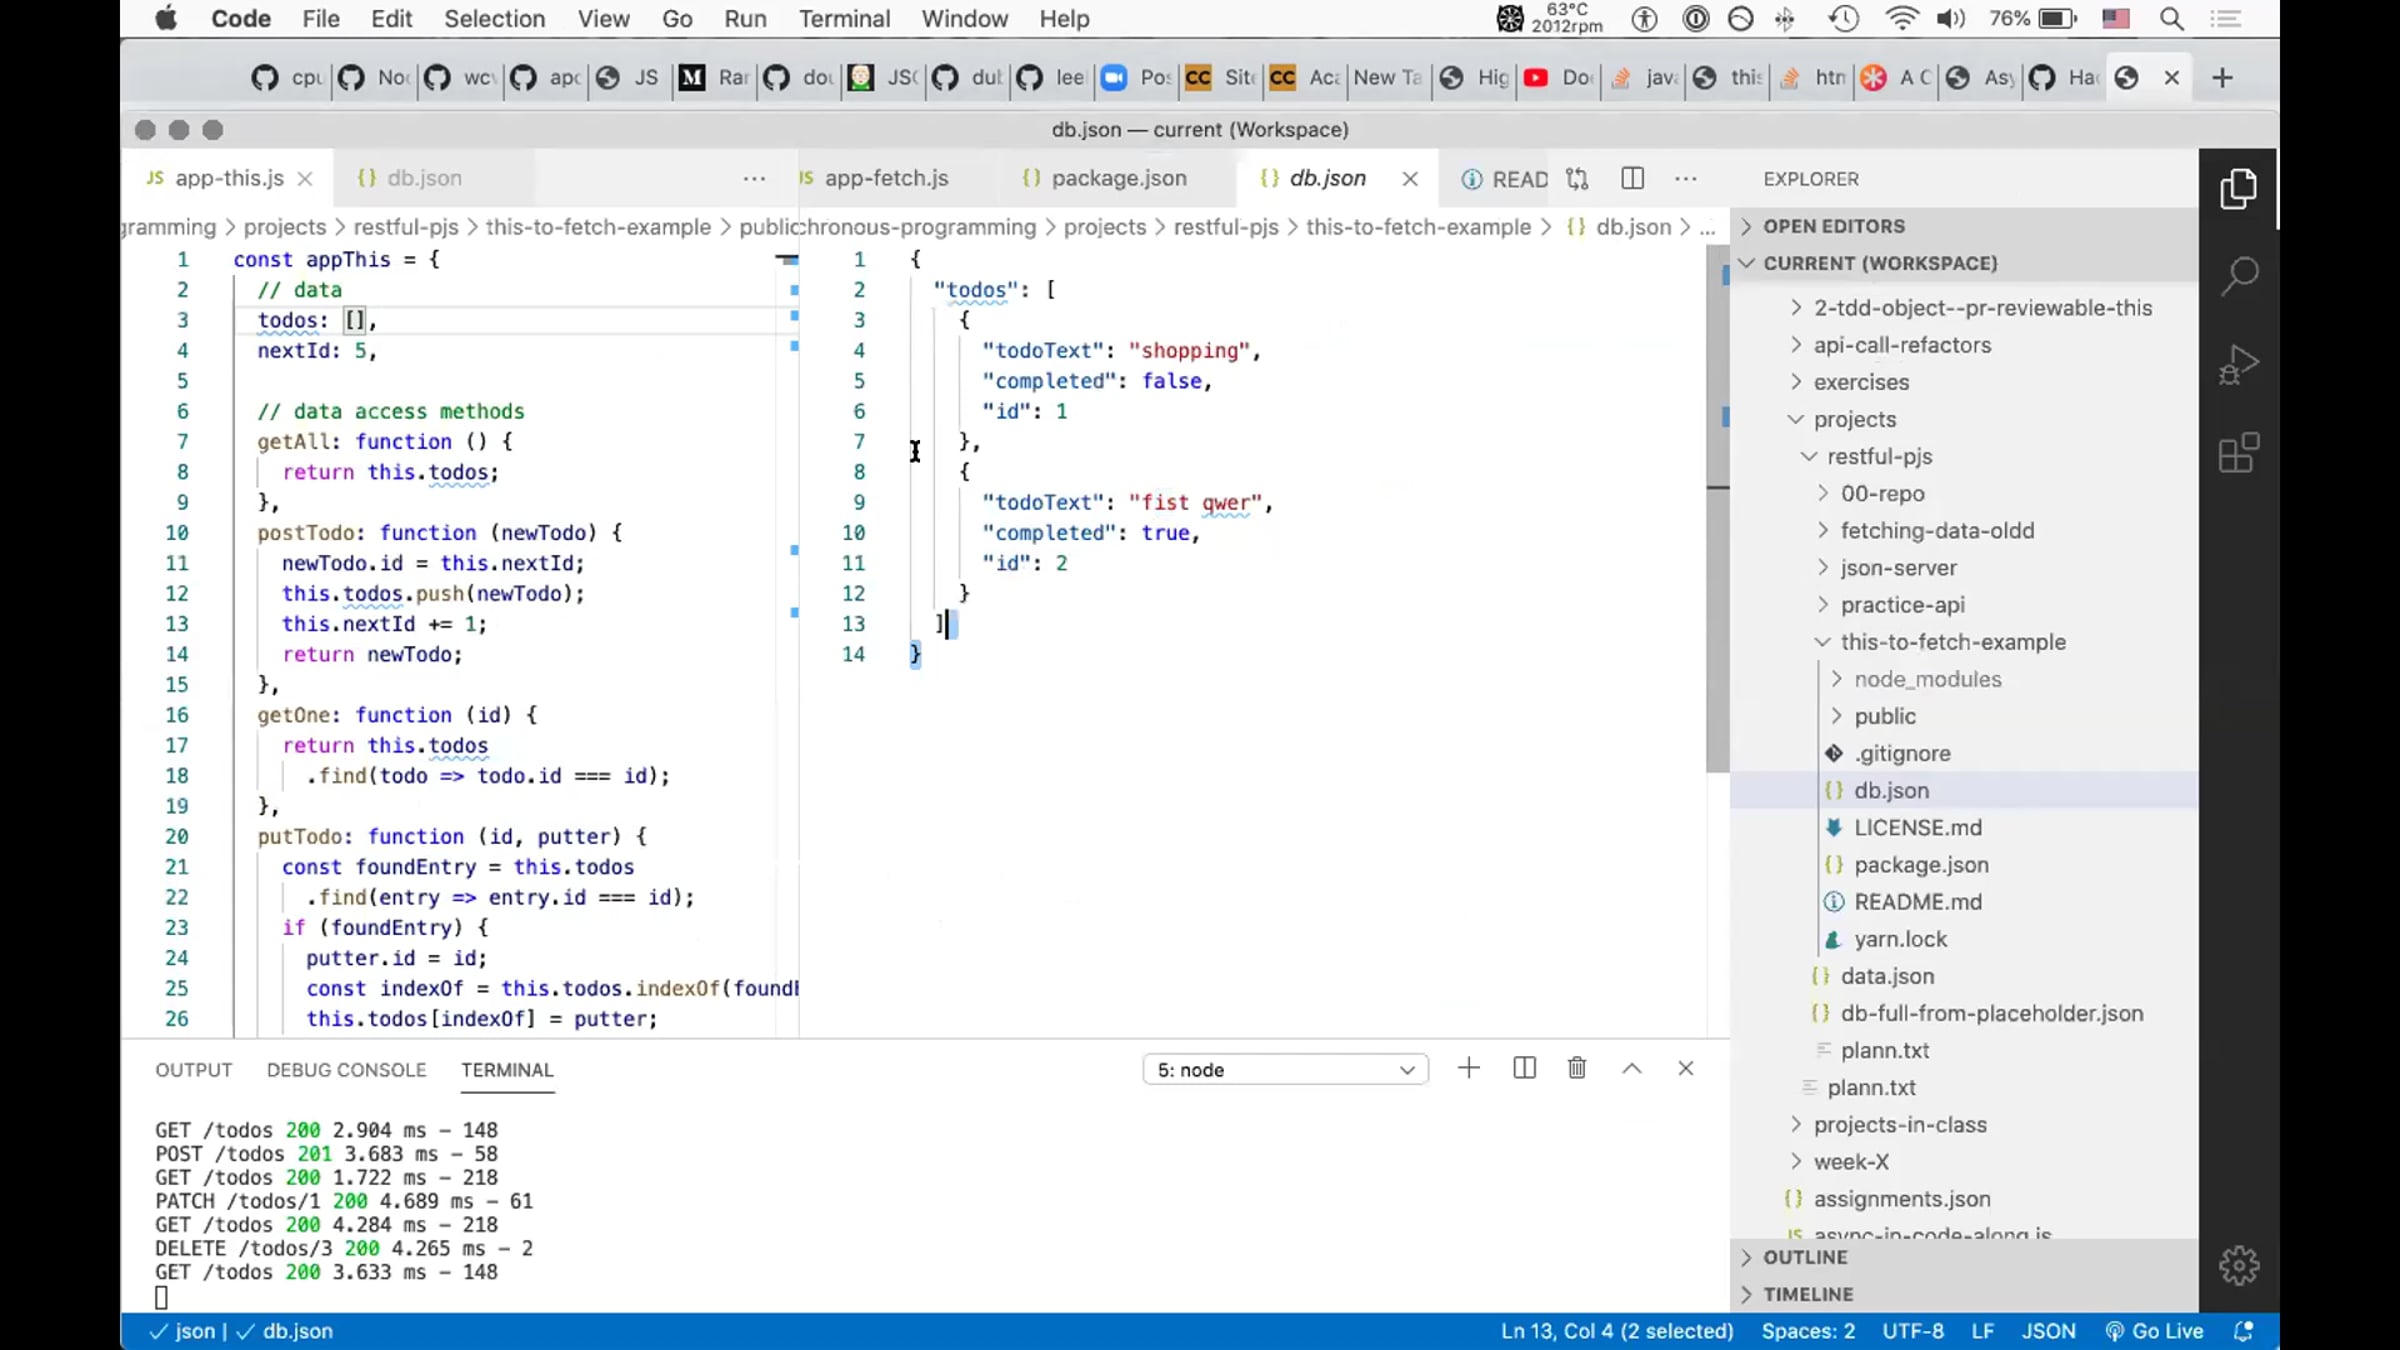The image size is (2400, 1350).
Task: Open the Extensions view
Action: coord(2238,453)
